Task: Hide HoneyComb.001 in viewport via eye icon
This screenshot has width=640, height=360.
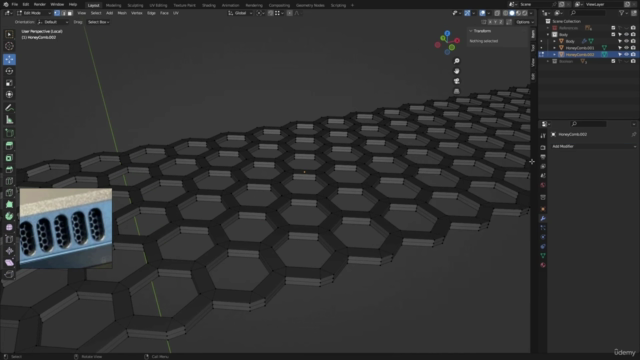Action: (x=627, y=48)
